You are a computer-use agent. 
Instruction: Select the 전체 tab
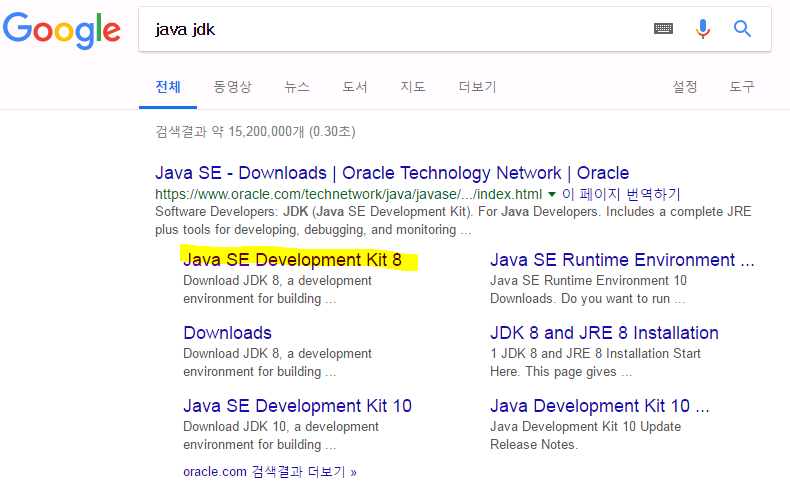coord(168,87)
